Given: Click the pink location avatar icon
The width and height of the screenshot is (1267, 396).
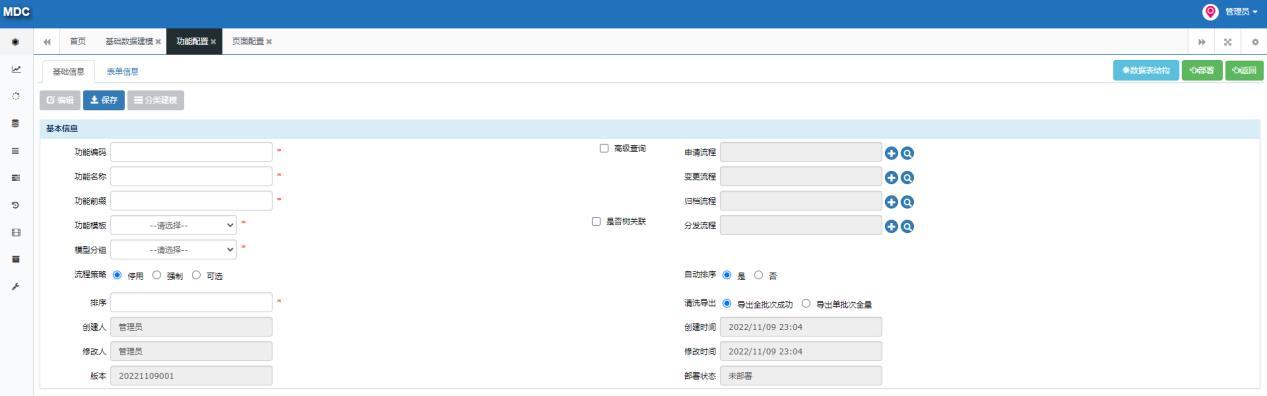Looking at the screenshot, I should point(1211,12).
